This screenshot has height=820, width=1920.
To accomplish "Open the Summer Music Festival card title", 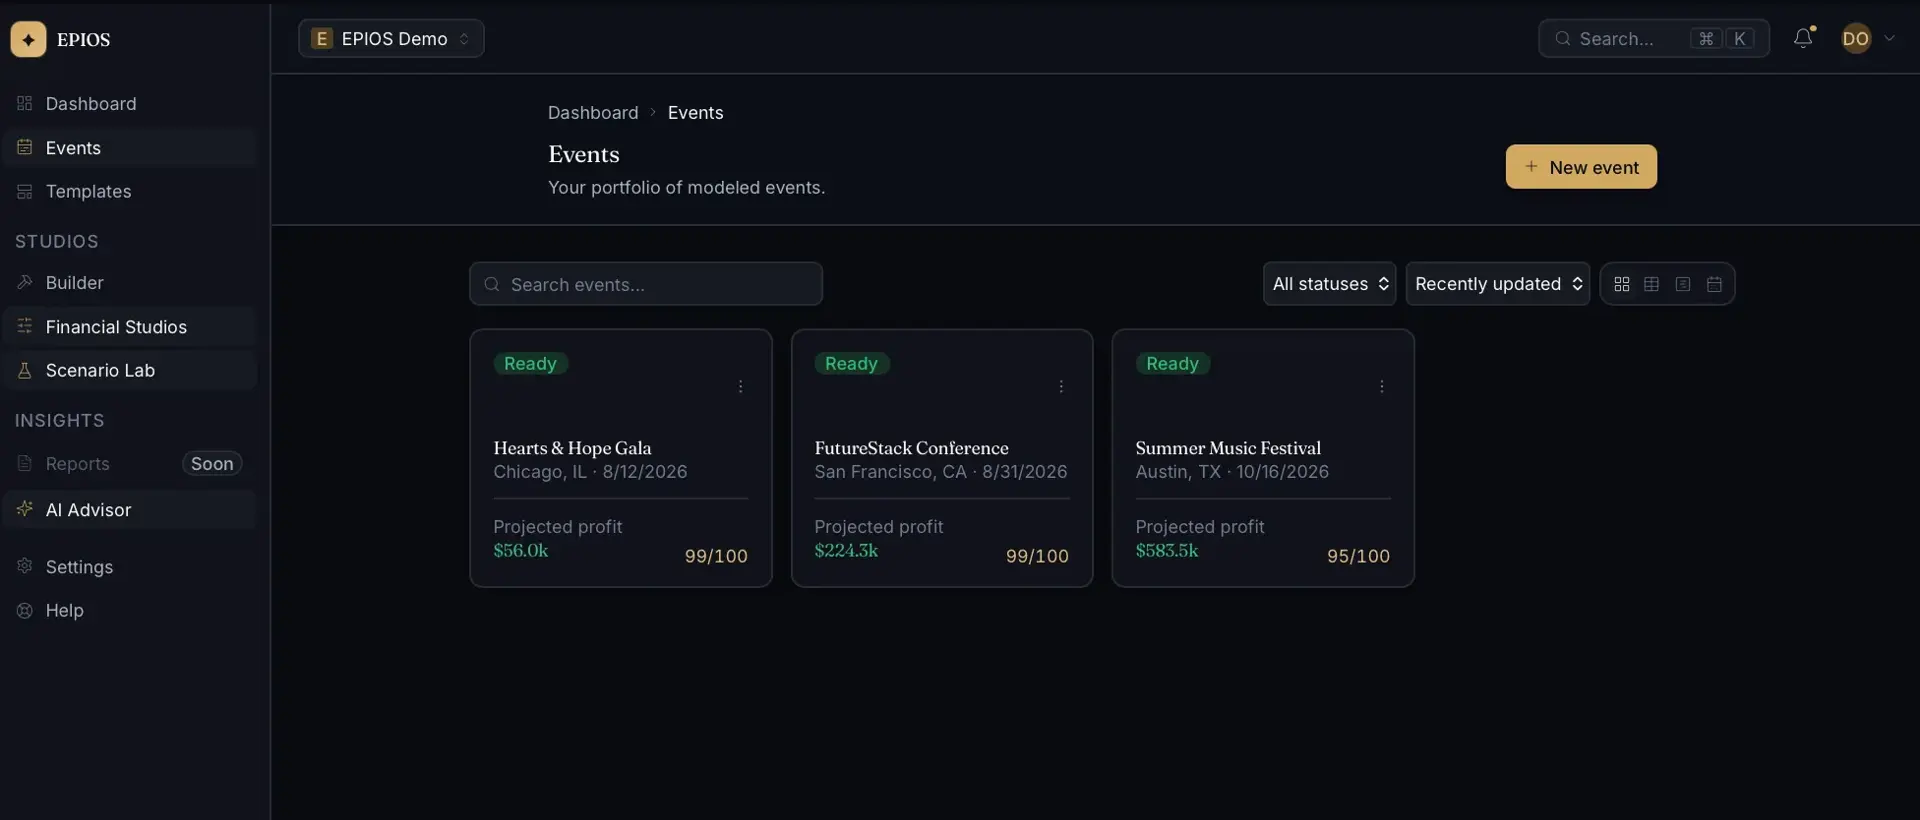I will click(x=1228, y=448).
